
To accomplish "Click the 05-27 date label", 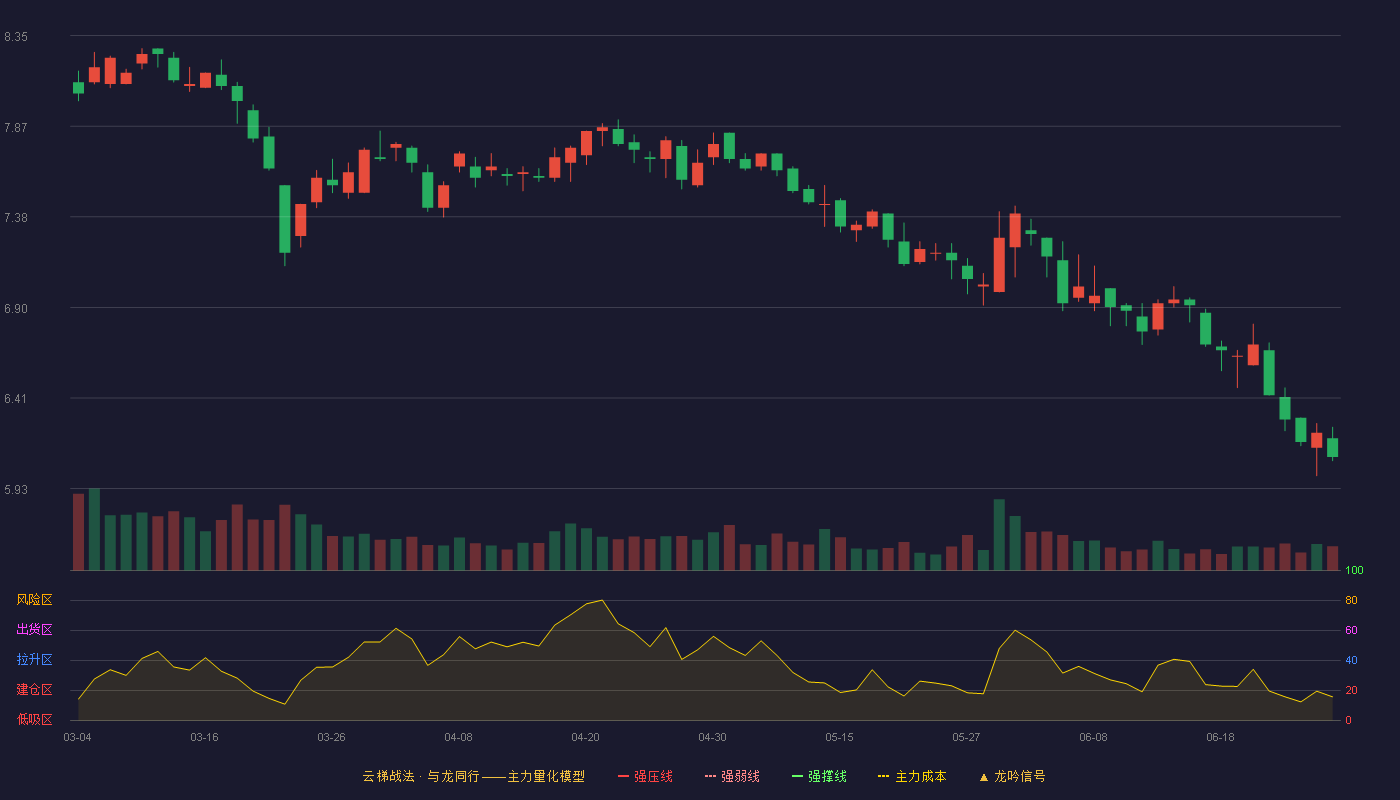I will click(966, 737).
